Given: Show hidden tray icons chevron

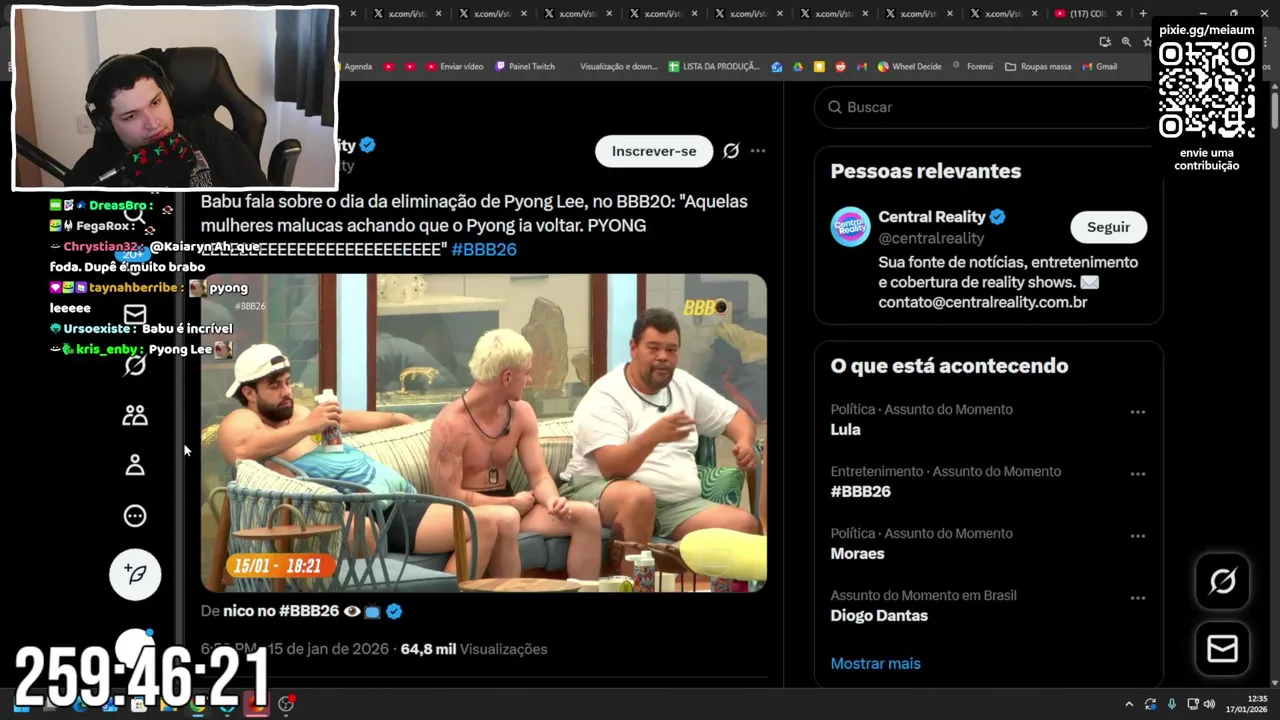Looking at the screenshot, I should (1129, 704).
